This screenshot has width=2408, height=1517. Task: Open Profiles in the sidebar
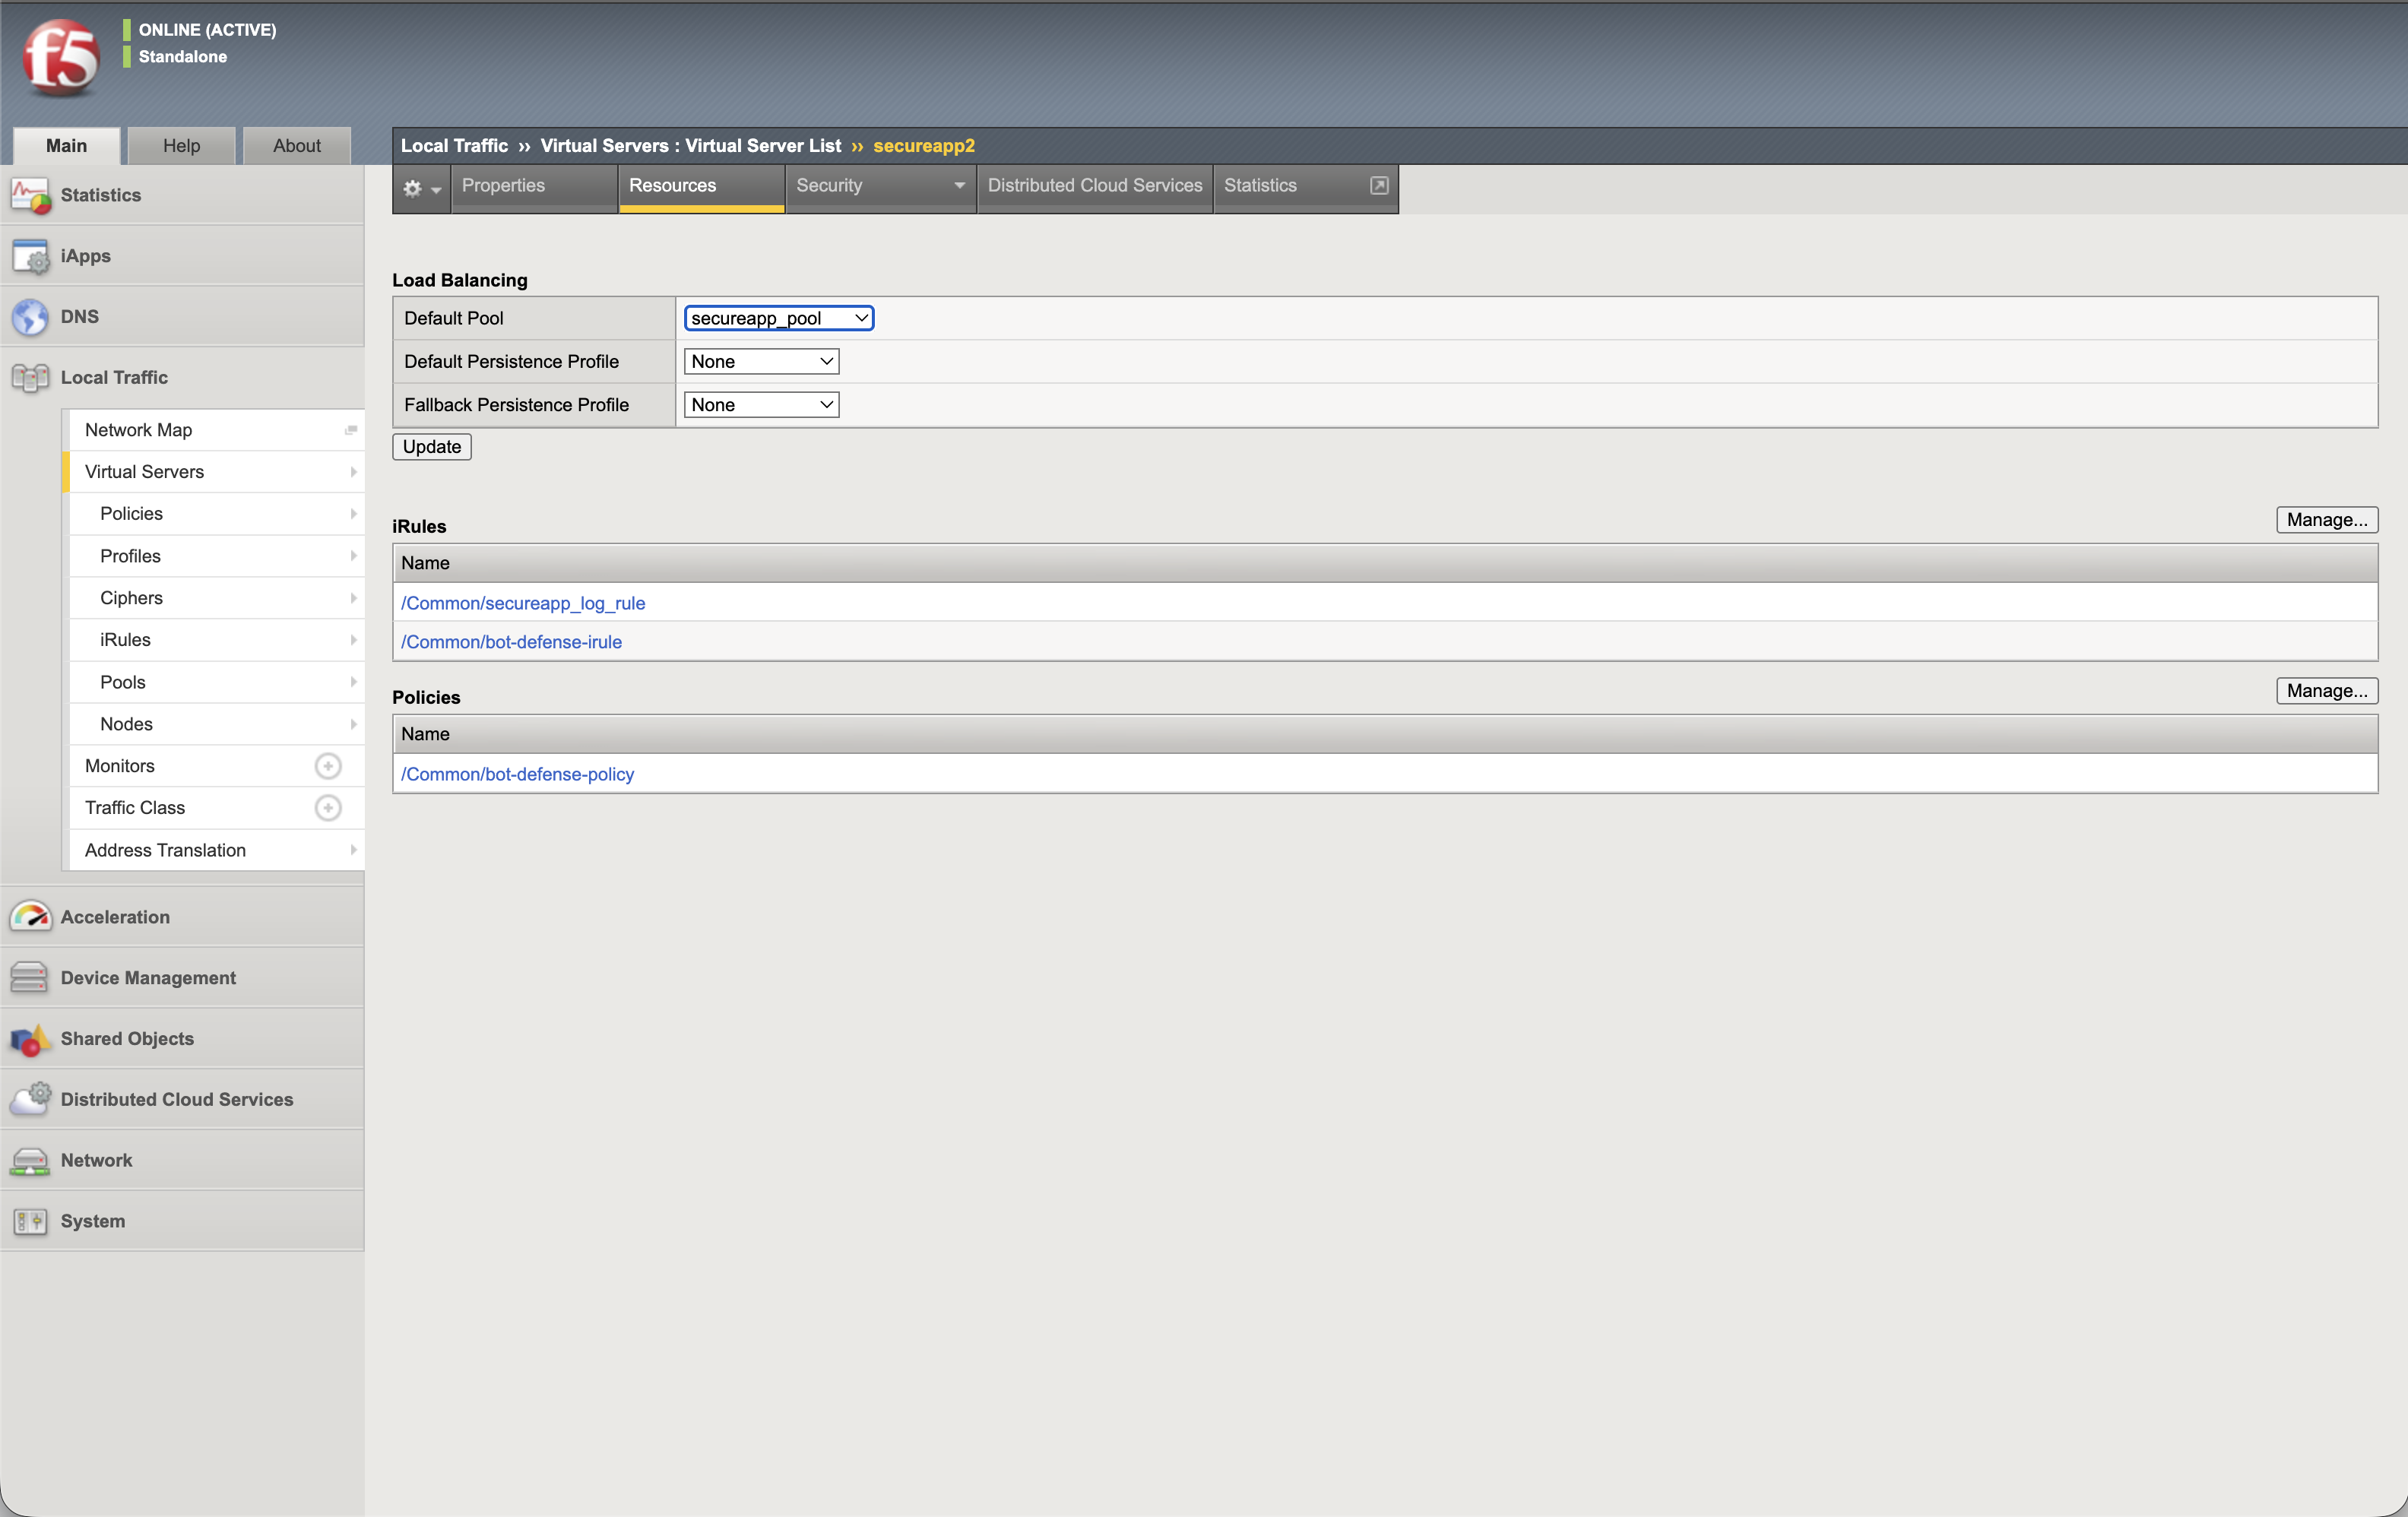[130, 556]
